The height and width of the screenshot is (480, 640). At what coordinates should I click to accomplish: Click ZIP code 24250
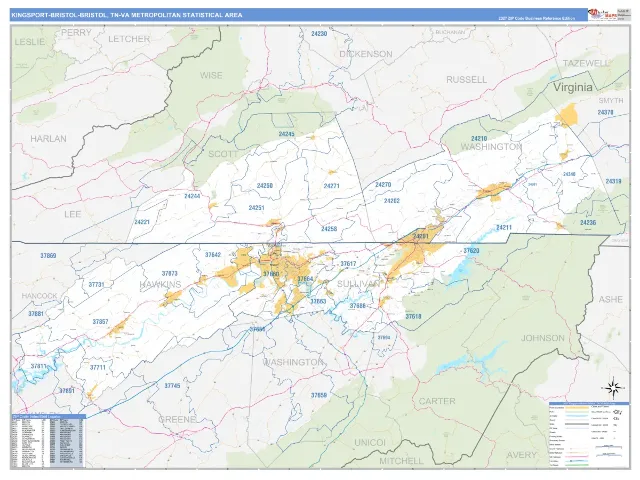click(264, 186)
